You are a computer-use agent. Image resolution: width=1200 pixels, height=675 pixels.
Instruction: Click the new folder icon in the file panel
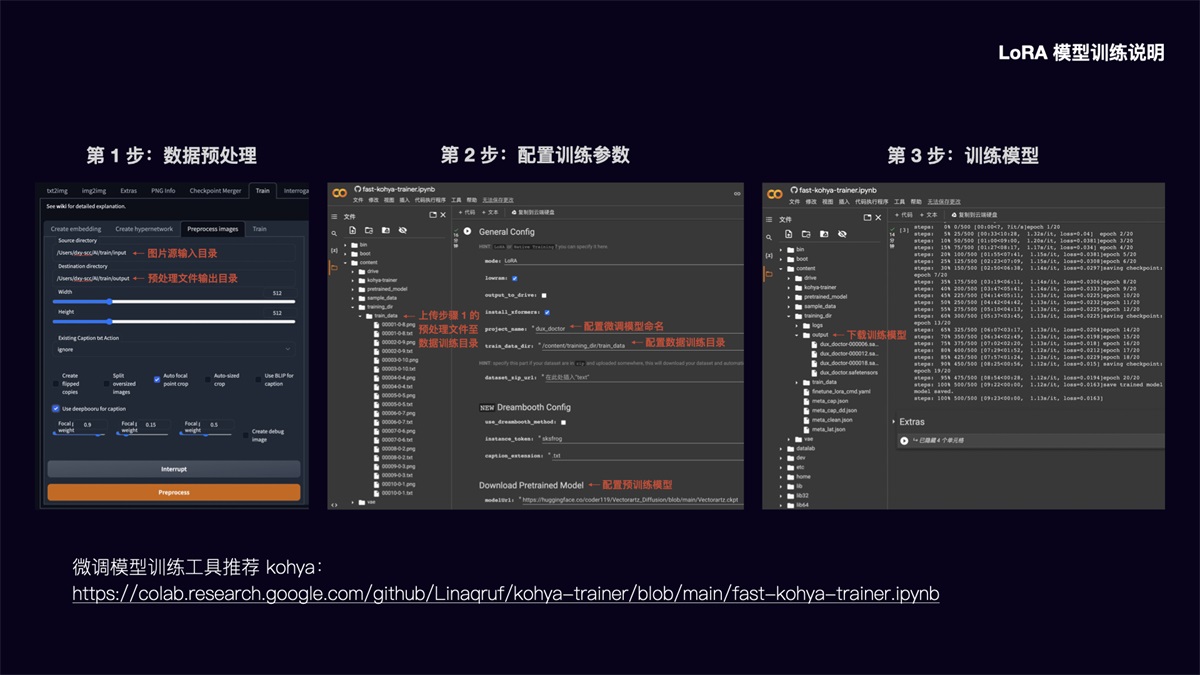pyautogui.click(x=370, y=230)
